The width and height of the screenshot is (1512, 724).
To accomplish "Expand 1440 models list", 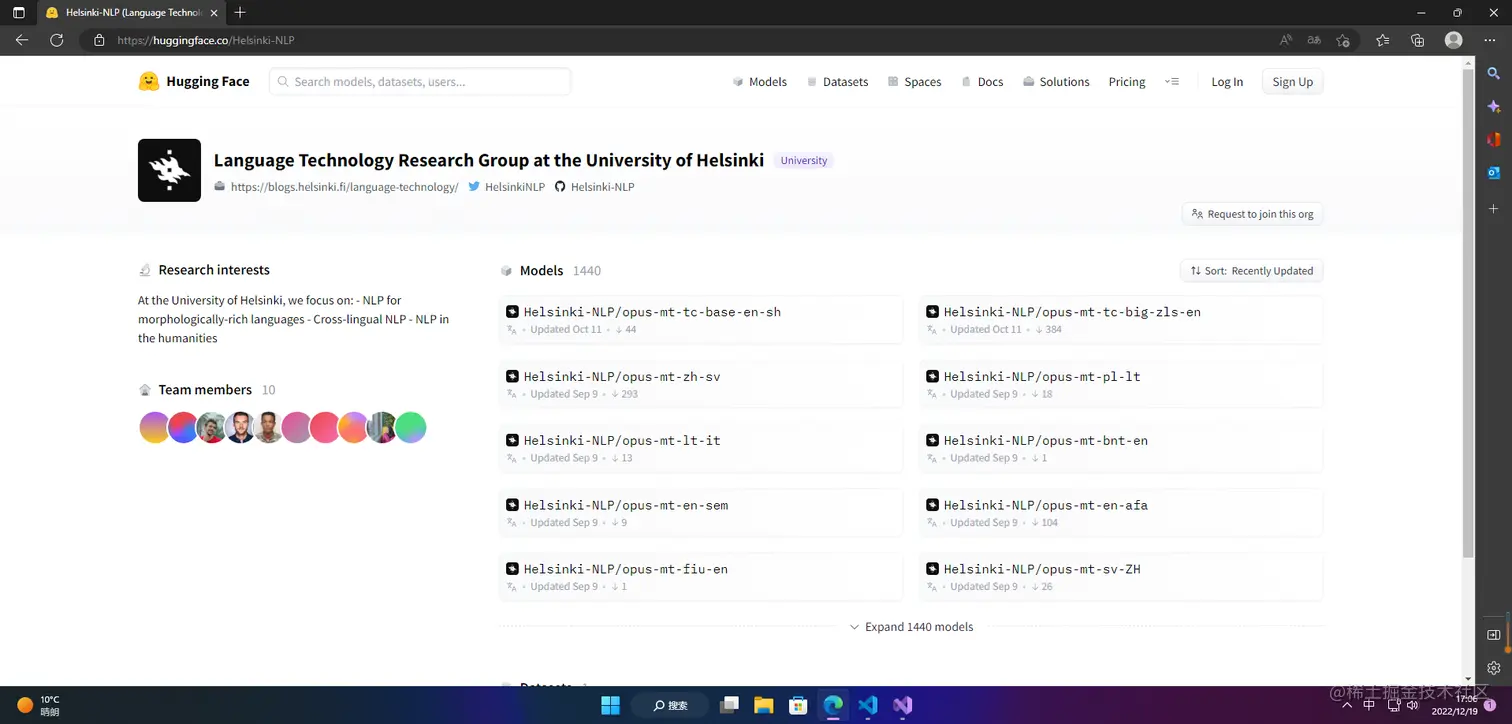I will pos(911,627).
